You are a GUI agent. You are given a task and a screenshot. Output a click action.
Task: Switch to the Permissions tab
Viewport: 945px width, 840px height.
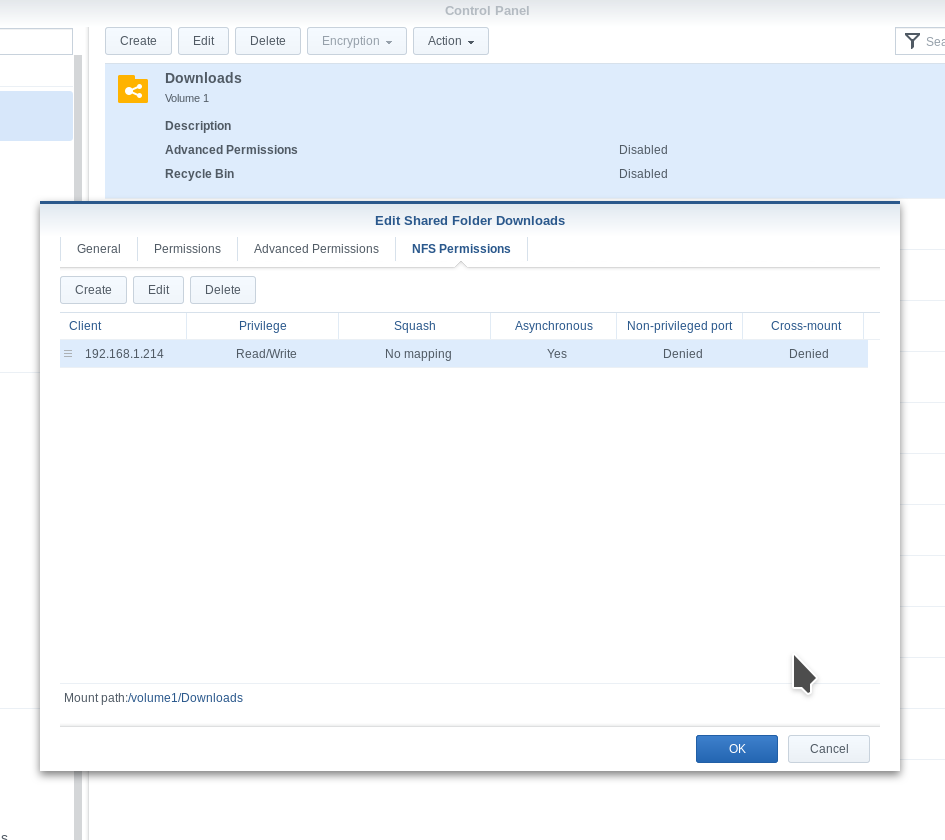click(x=187, y=249)
